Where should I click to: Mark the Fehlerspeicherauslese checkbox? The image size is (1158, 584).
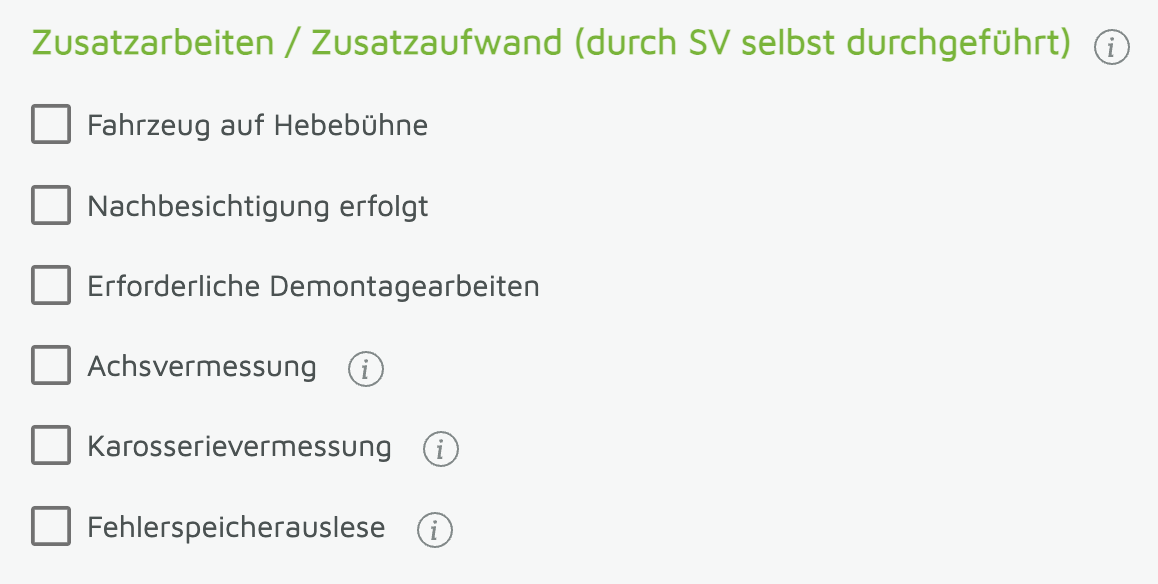(51, 526)
